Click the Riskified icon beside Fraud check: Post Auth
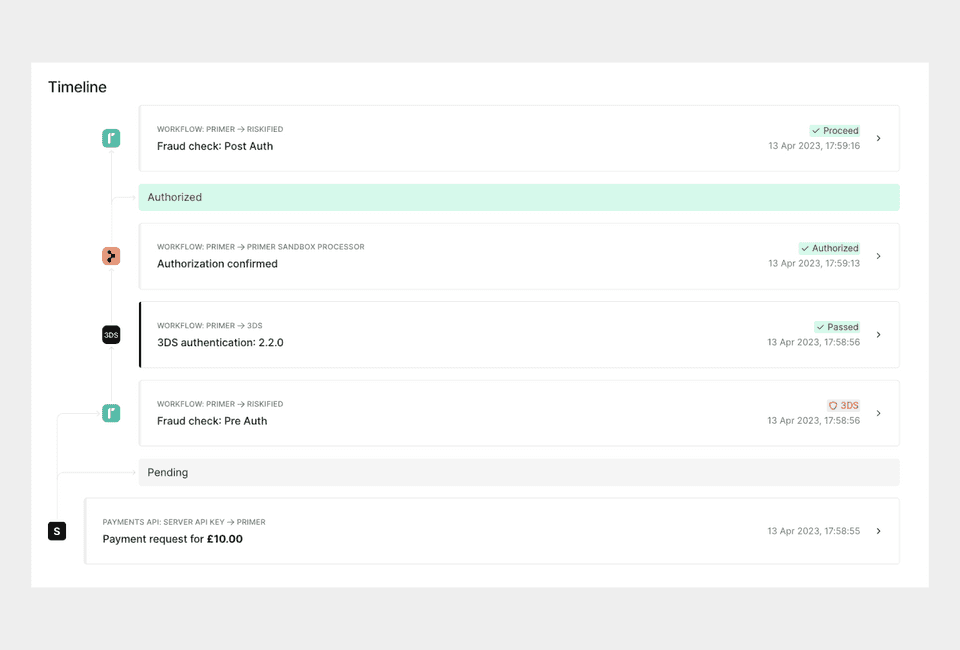 [111, 138]
